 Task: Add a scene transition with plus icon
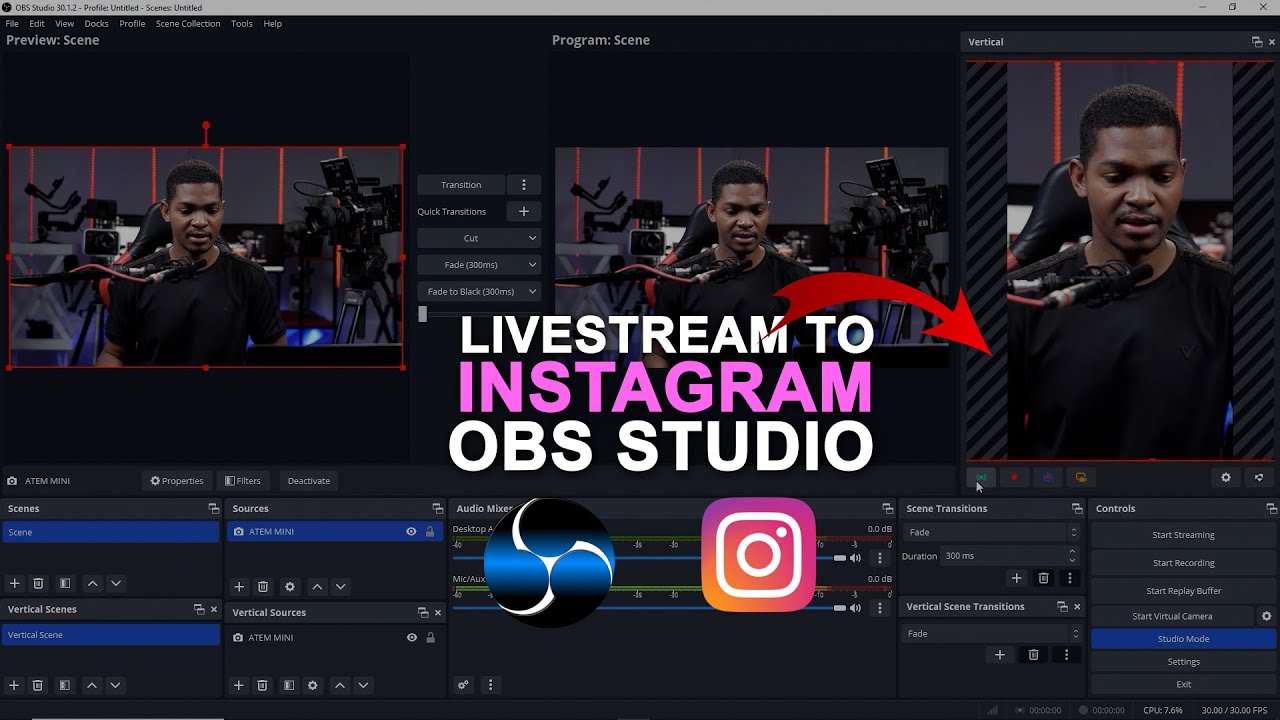point(1017,578)
